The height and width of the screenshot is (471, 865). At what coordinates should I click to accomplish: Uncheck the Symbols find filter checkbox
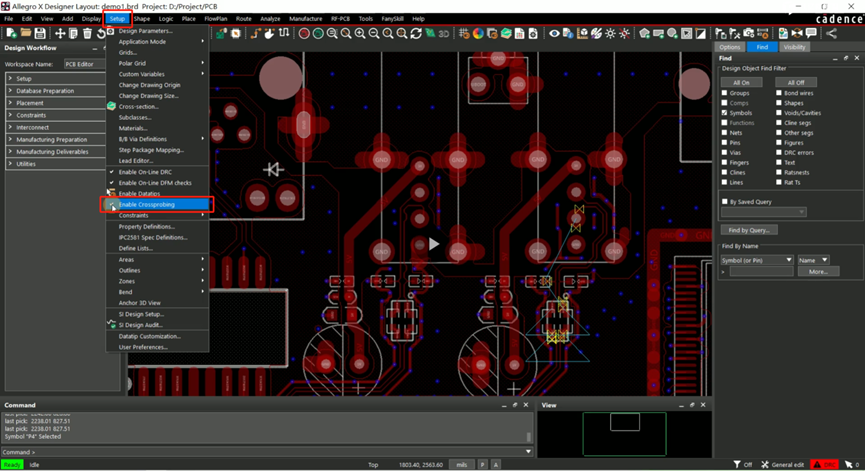[725, 113]
